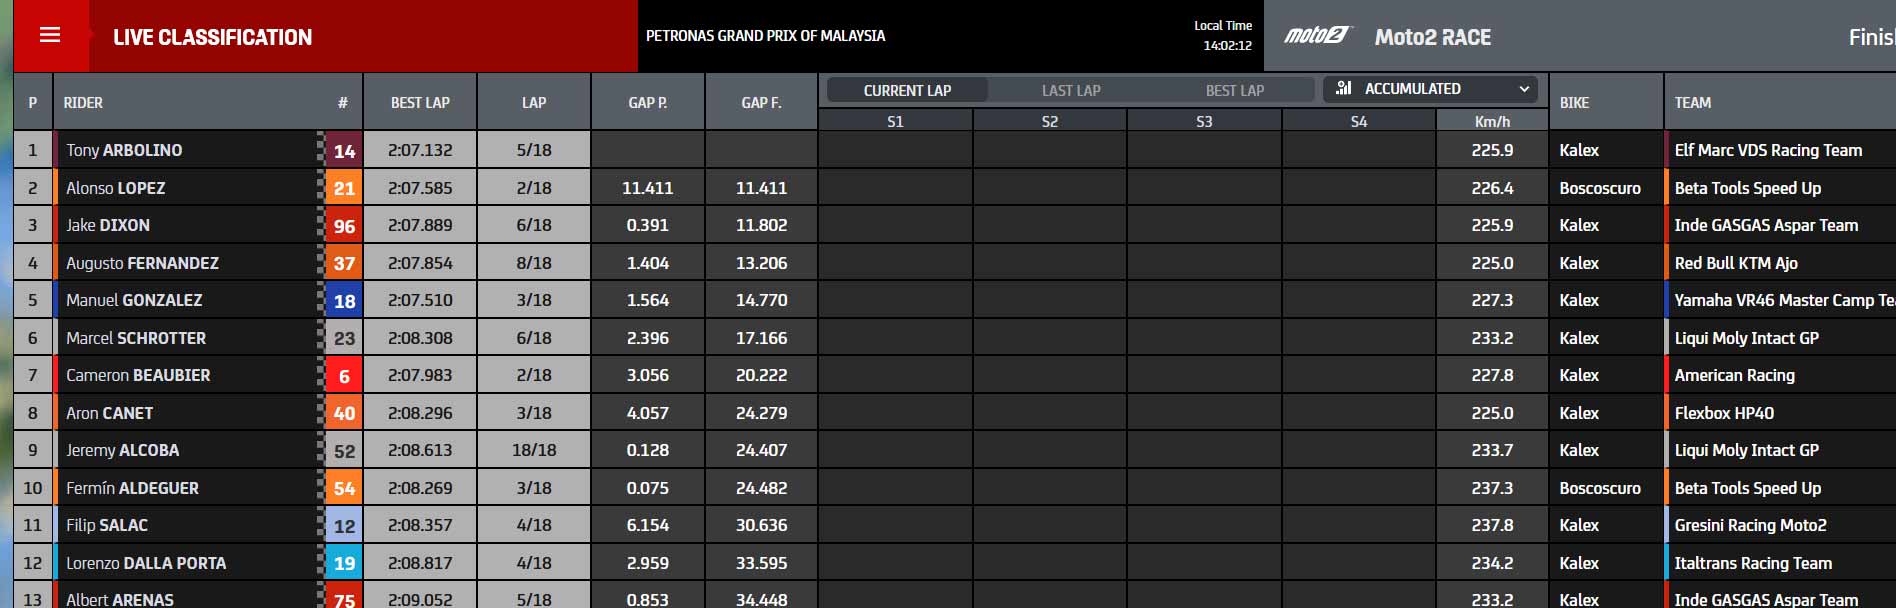Select rider Cameron BEAUBIER
The image size is (1896, 608).
pos(138,375)
